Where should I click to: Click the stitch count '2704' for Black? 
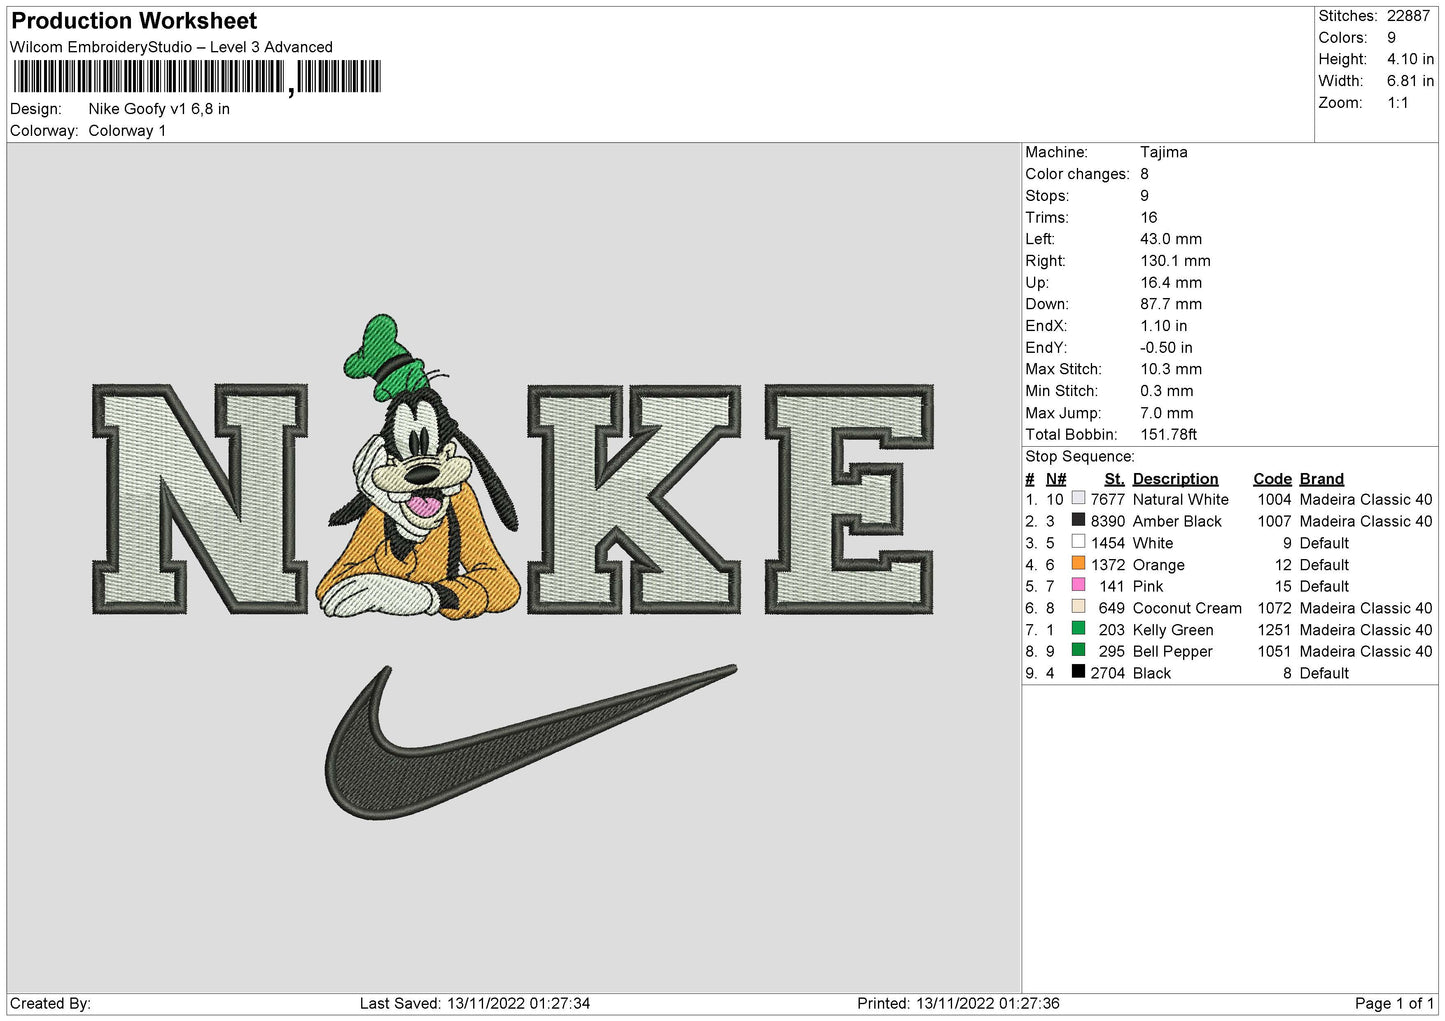1108,673
